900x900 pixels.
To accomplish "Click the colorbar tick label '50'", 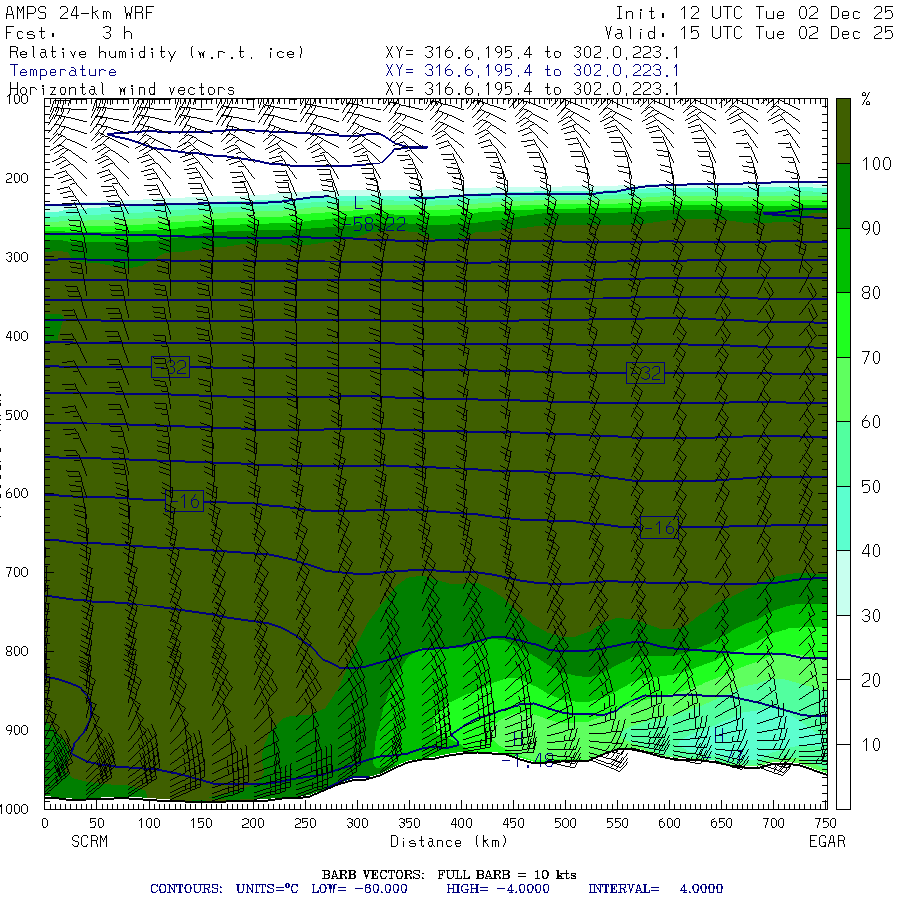I will (x=871, y=487).
